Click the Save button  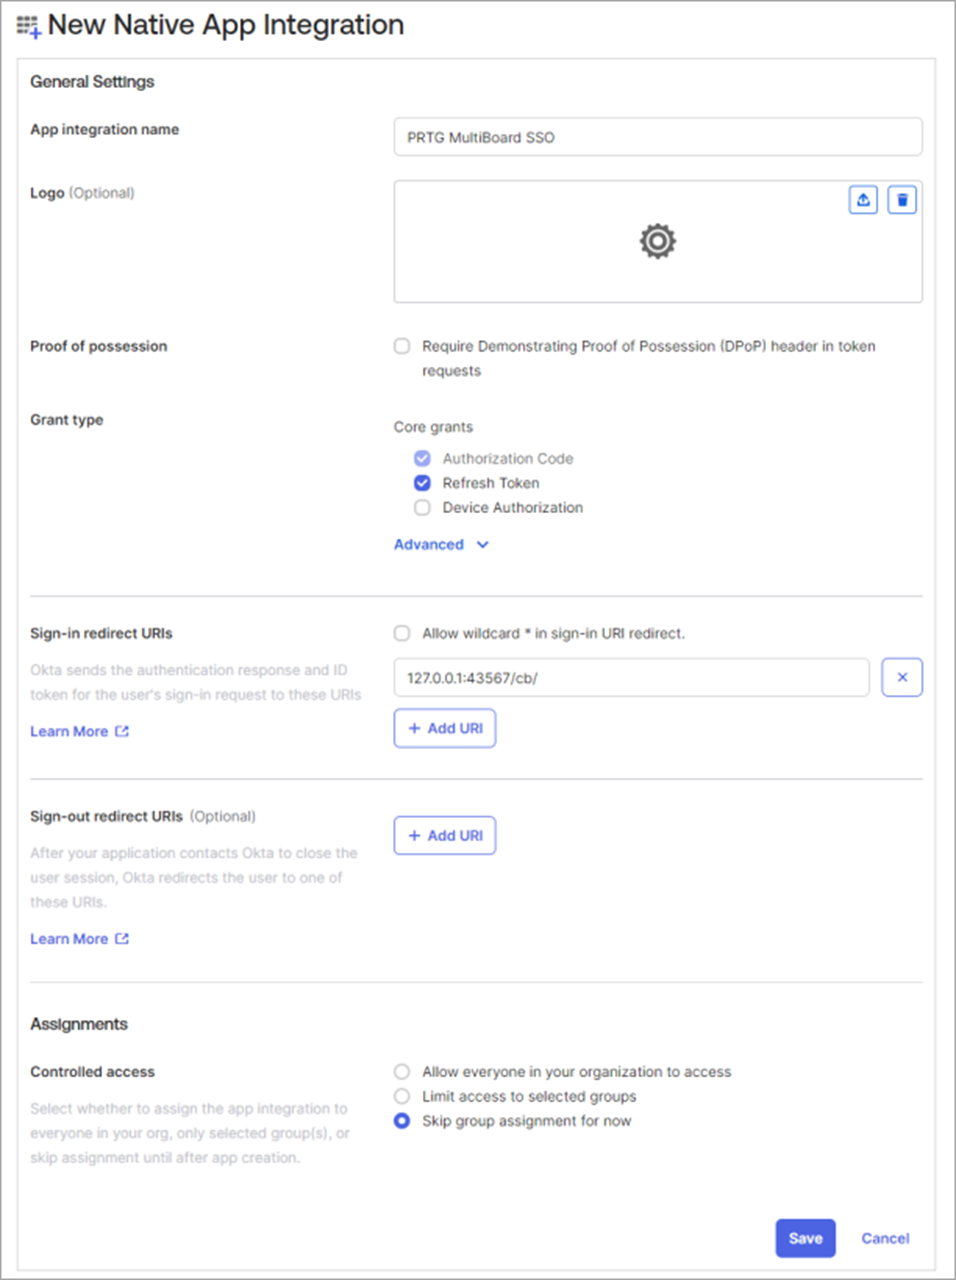pyautogui.click(x=805, y=1238)
